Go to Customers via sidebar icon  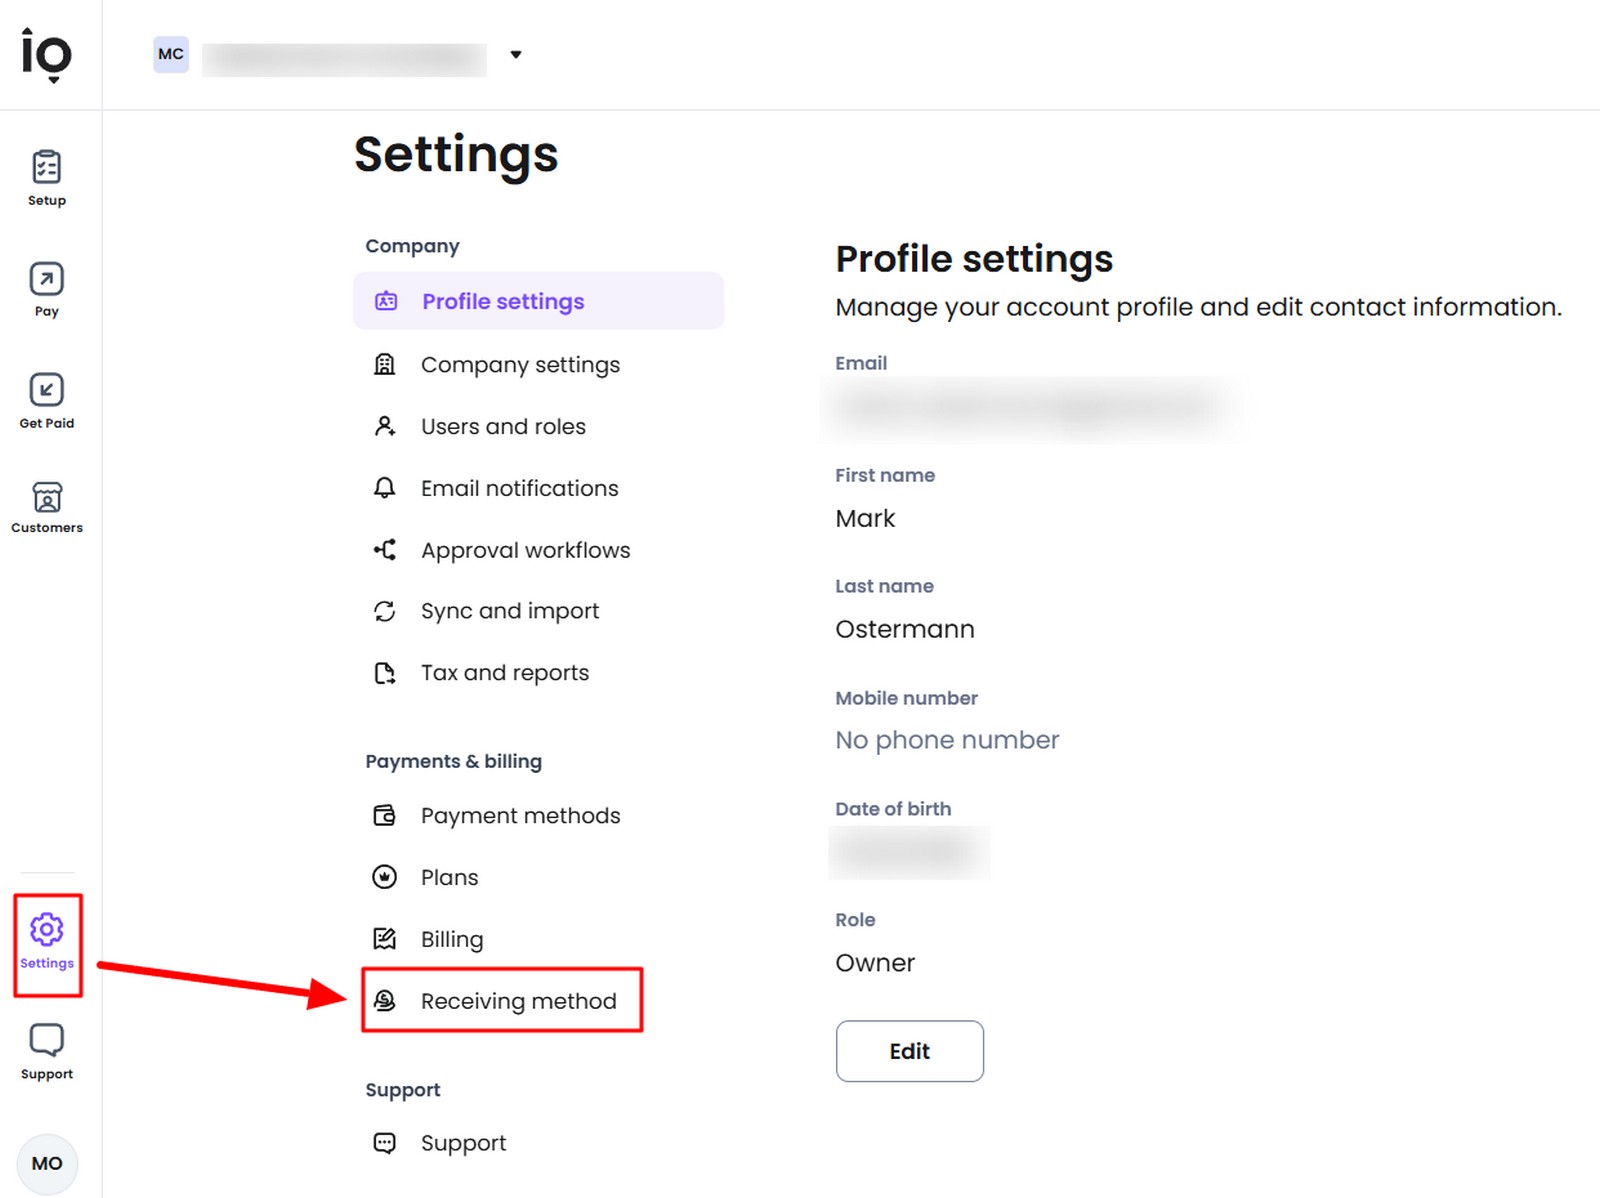pos(46,498)
